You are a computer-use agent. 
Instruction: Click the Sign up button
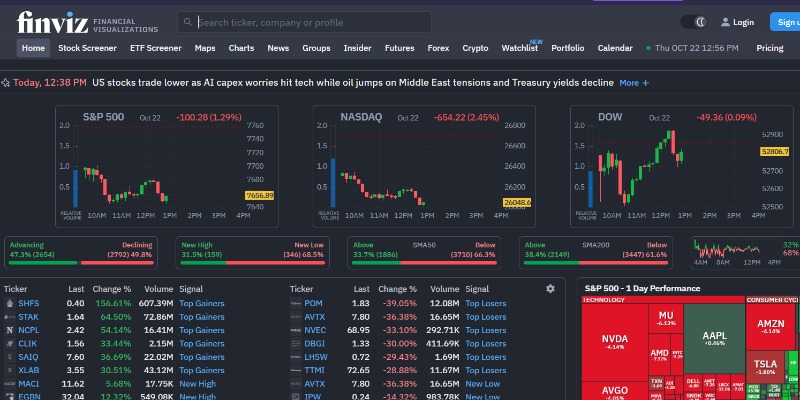pyautogui.click(x=785, y=22)
